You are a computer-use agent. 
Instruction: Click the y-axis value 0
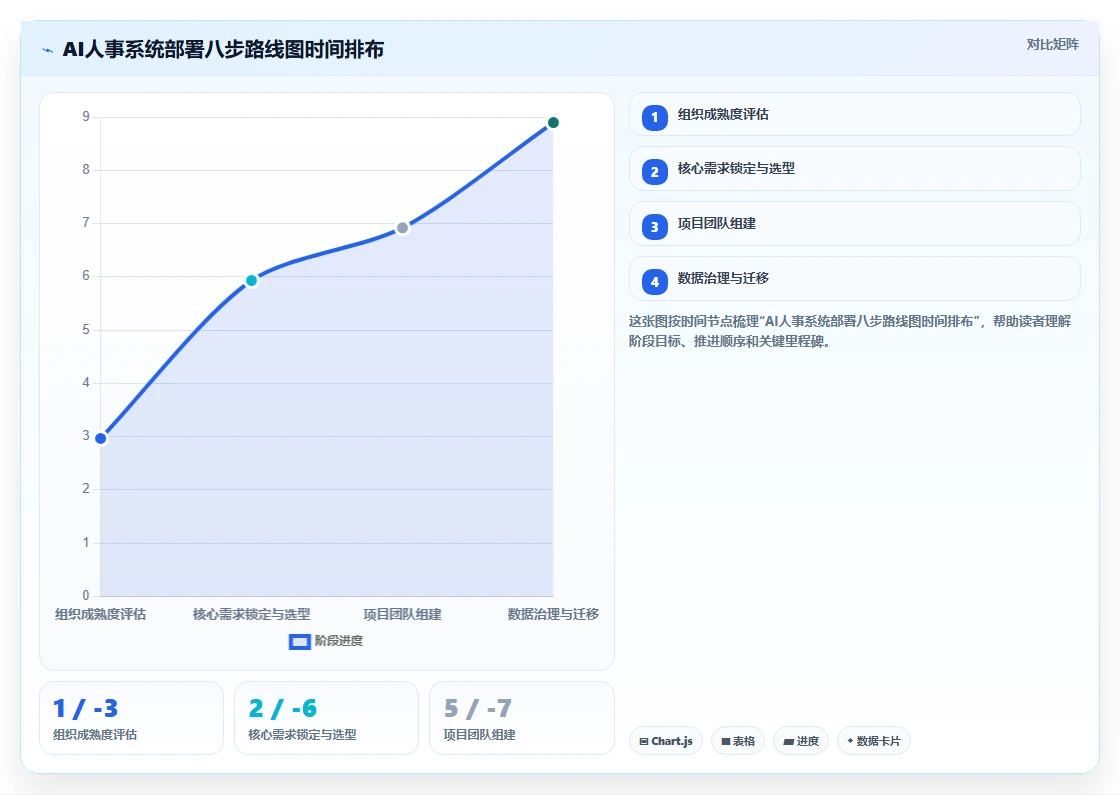tap(86, 595)
